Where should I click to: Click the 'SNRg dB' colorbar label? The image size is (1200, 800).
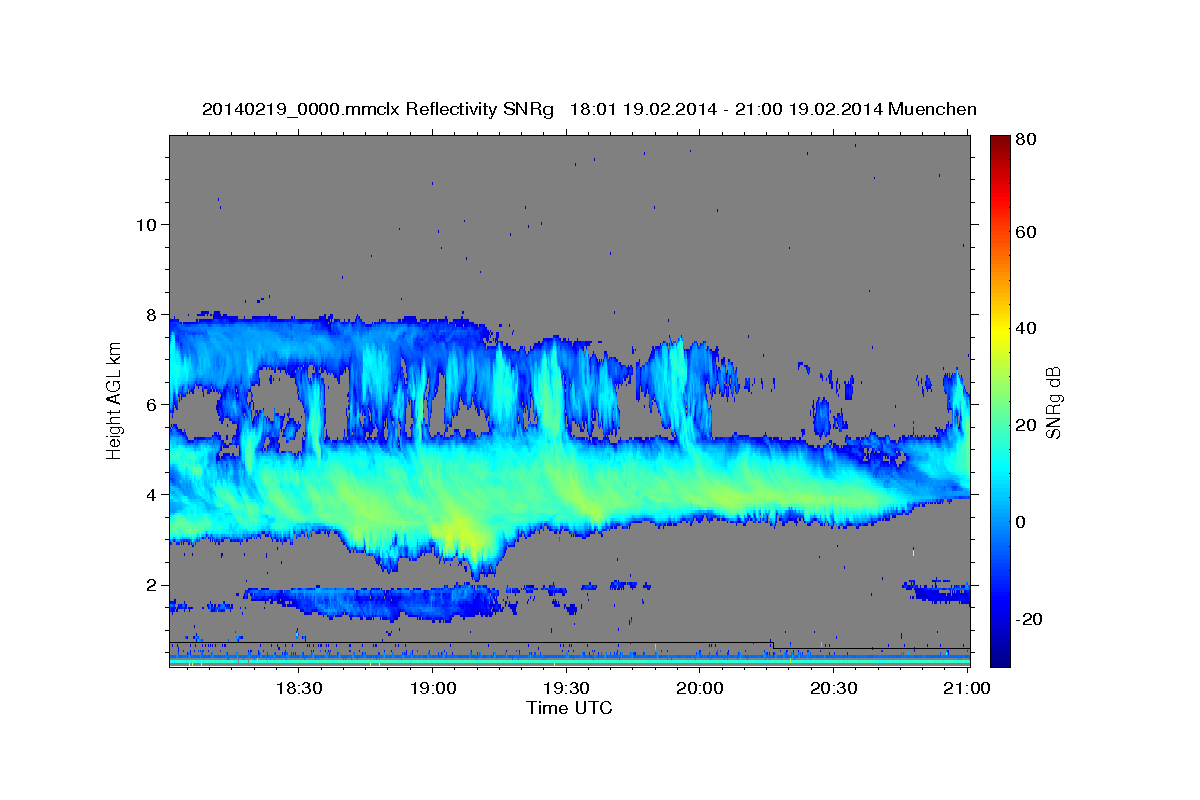1053,402
